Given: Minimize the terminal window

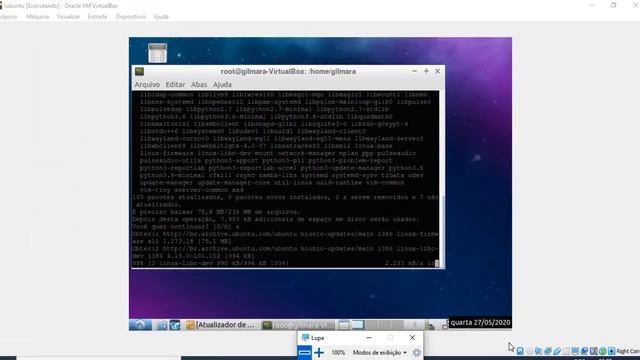Looking at the screenshot, I should (414, 71).
